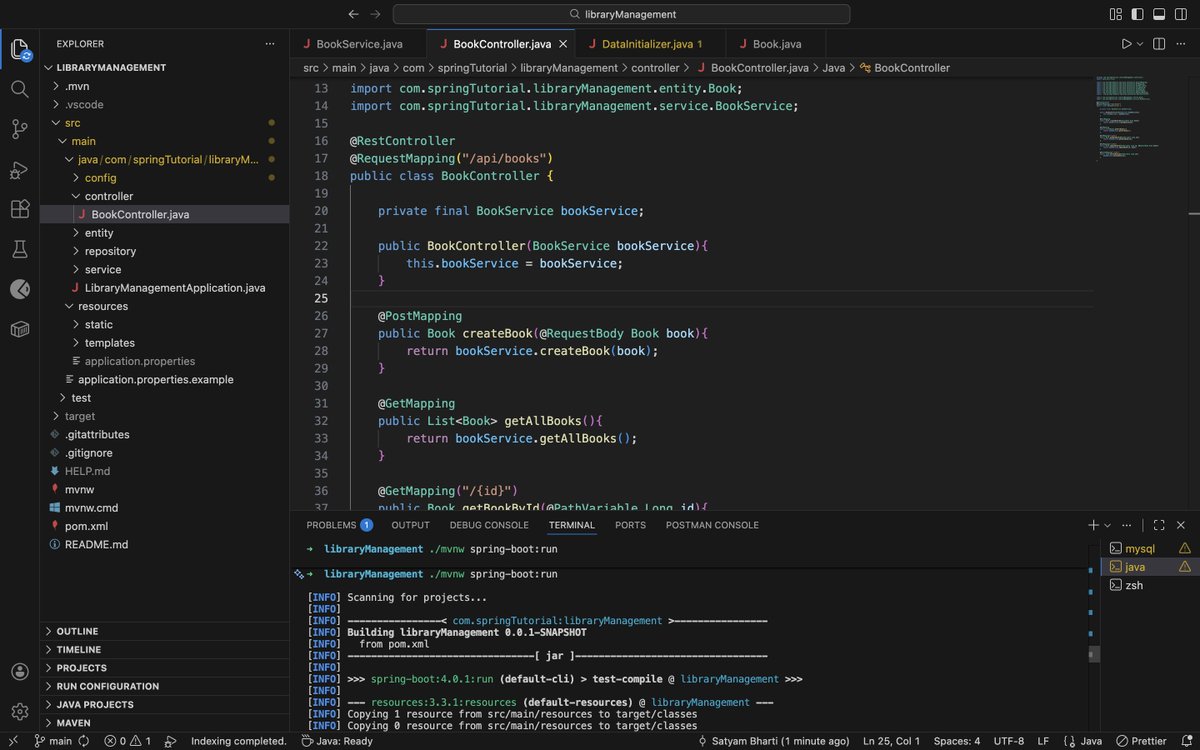Viewport: 1200px width, 750px height.
Task: Switch to the Book.java tab
Action: tap(776, 44)
